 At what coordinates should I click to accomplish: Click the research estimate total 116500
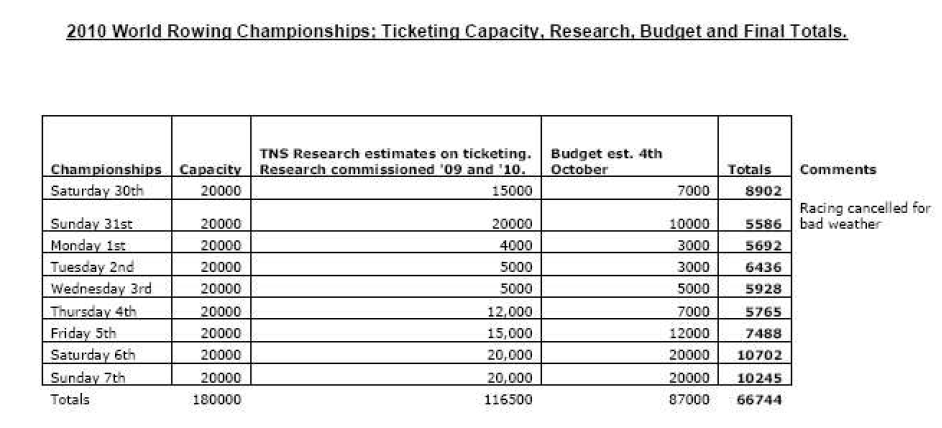[x=510, y=399]
